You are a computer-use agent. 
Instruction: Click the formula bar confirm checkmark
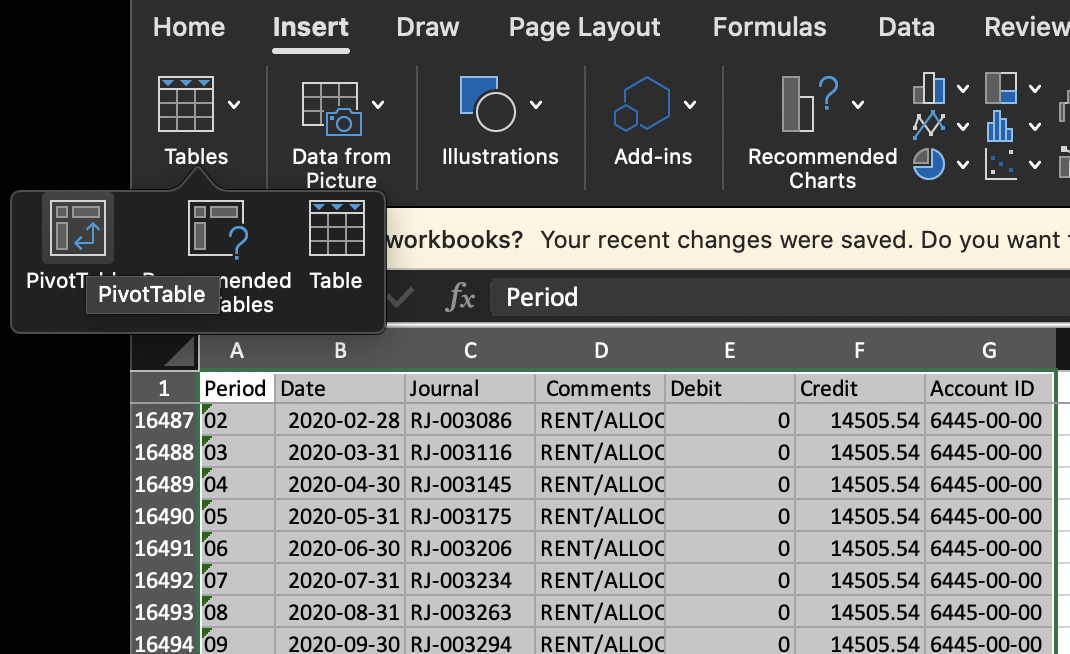coord(400,297)
